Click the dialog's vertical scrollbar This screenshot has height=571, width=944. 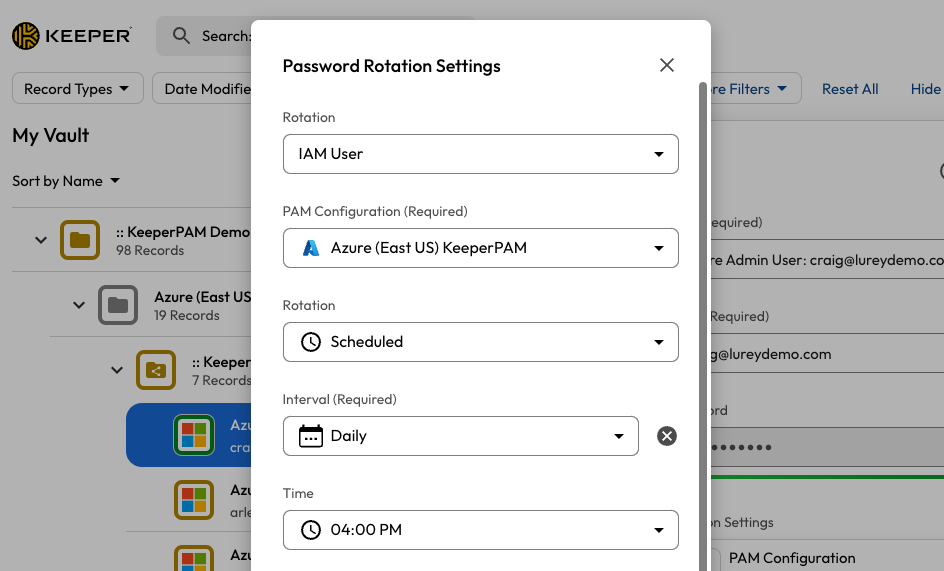(x=703, y=300)
